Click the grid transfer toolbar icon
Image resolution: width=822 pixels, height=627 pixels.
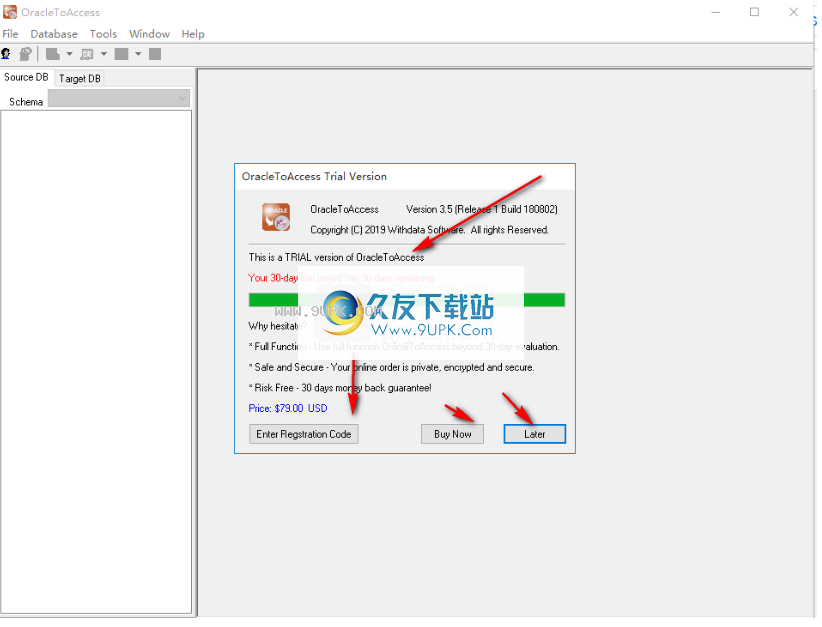click(x=87, y=54)
